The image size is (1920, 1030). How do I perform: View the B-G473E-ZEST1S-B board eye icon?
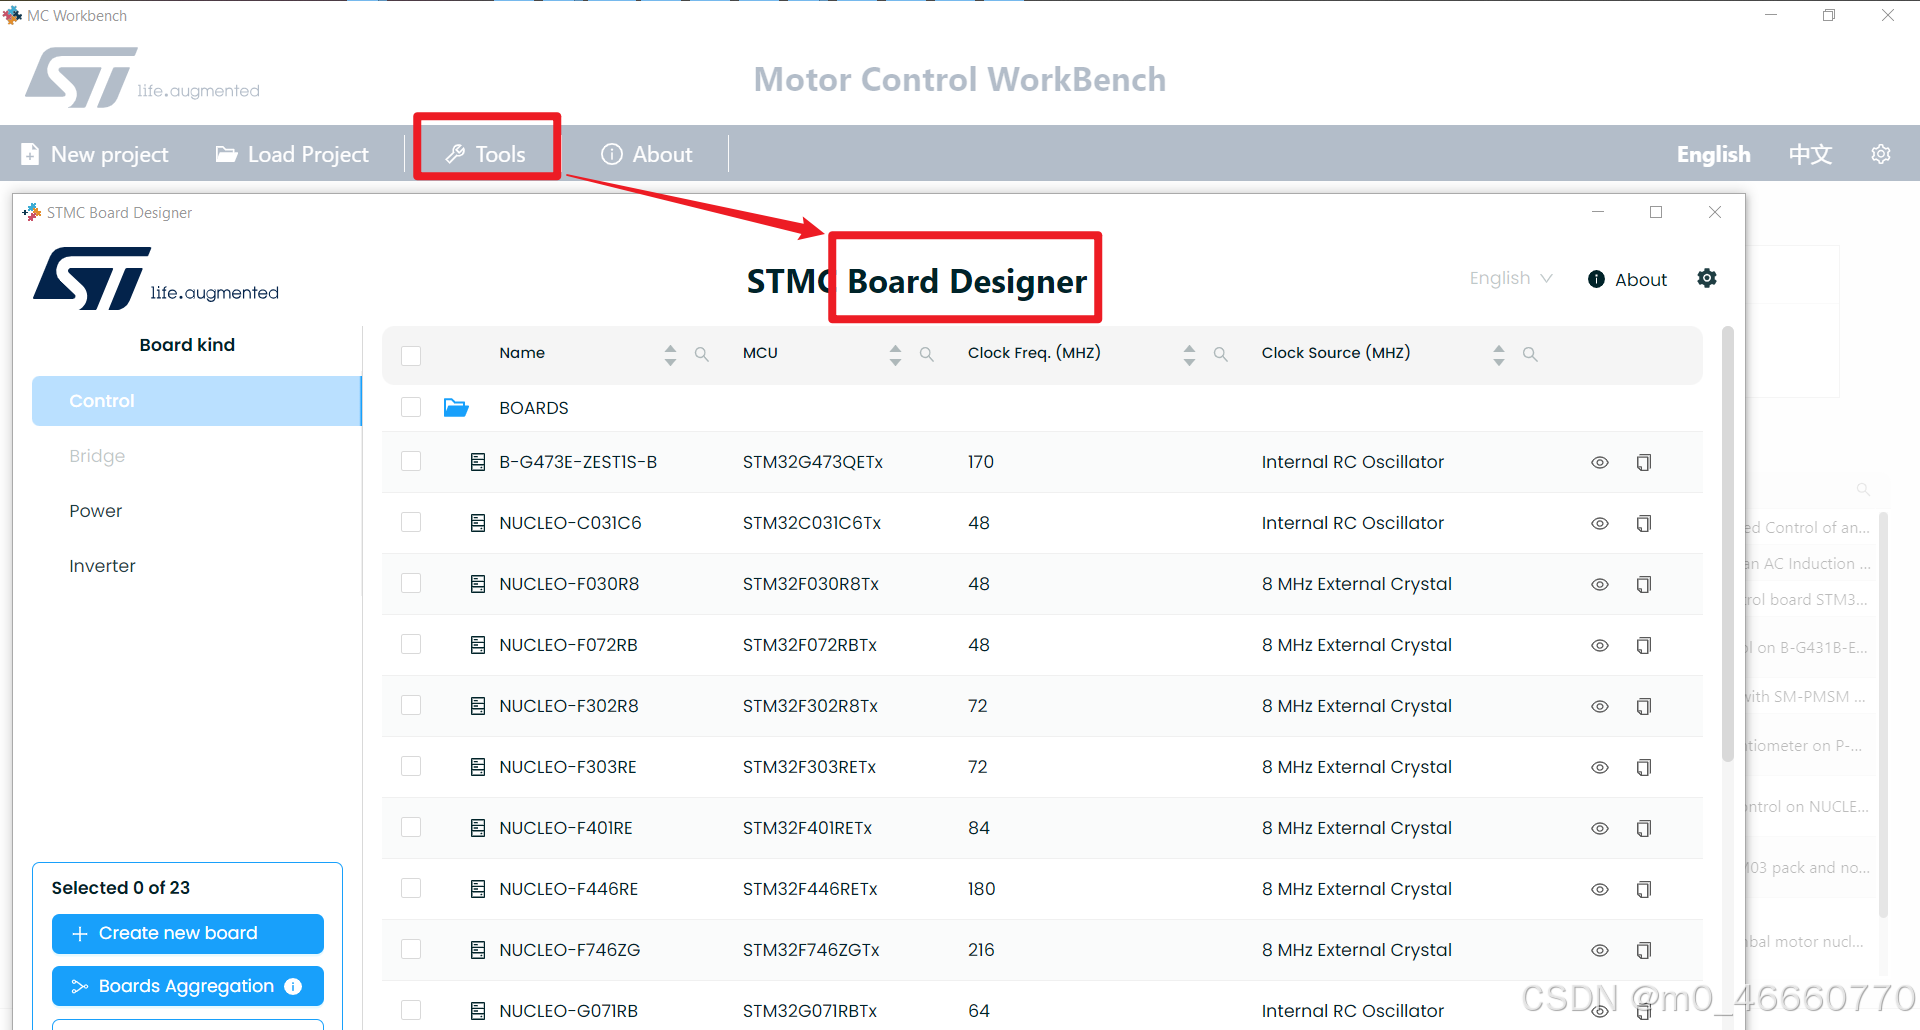[x=1600, y=462]
